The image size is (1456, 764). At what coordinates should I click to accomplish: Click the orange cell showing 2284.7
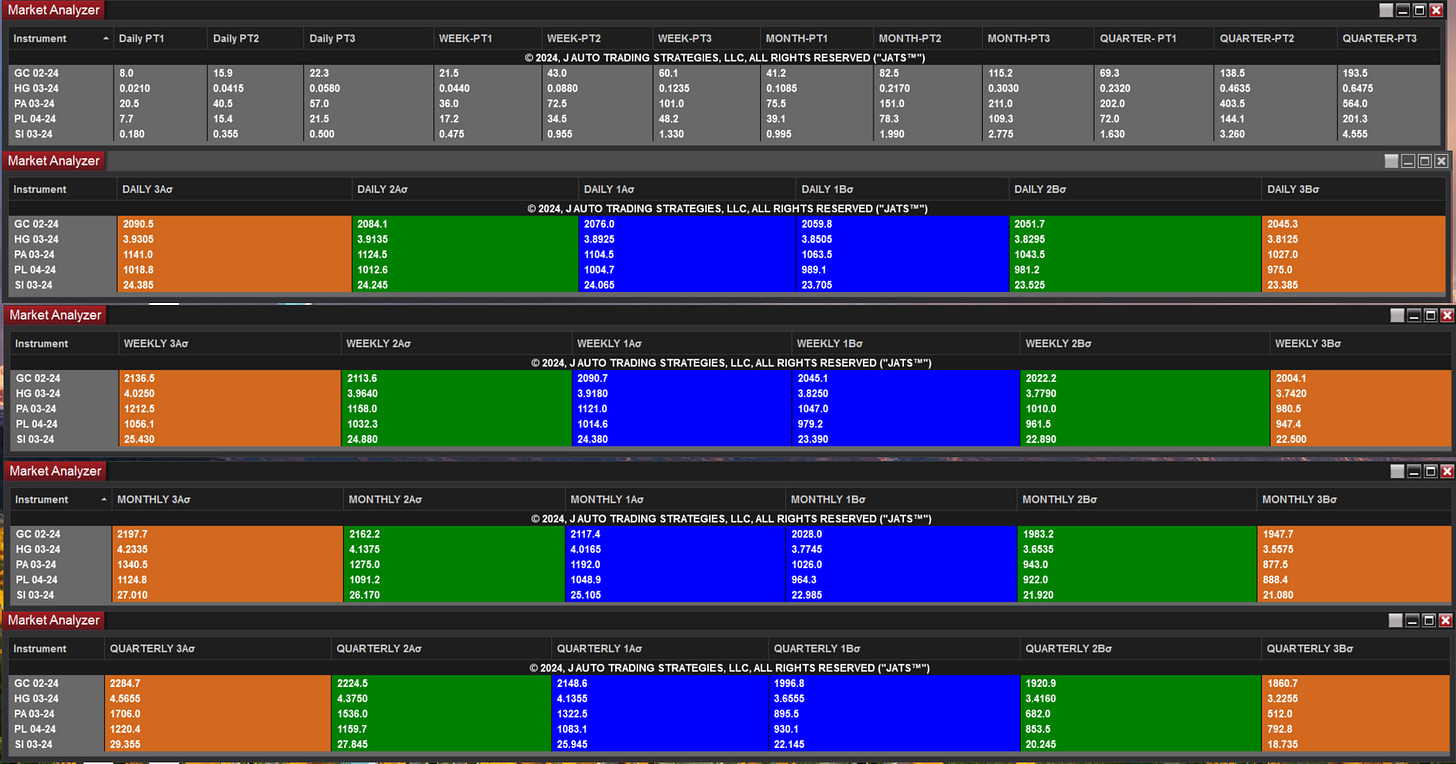click(x=217, y=683)
